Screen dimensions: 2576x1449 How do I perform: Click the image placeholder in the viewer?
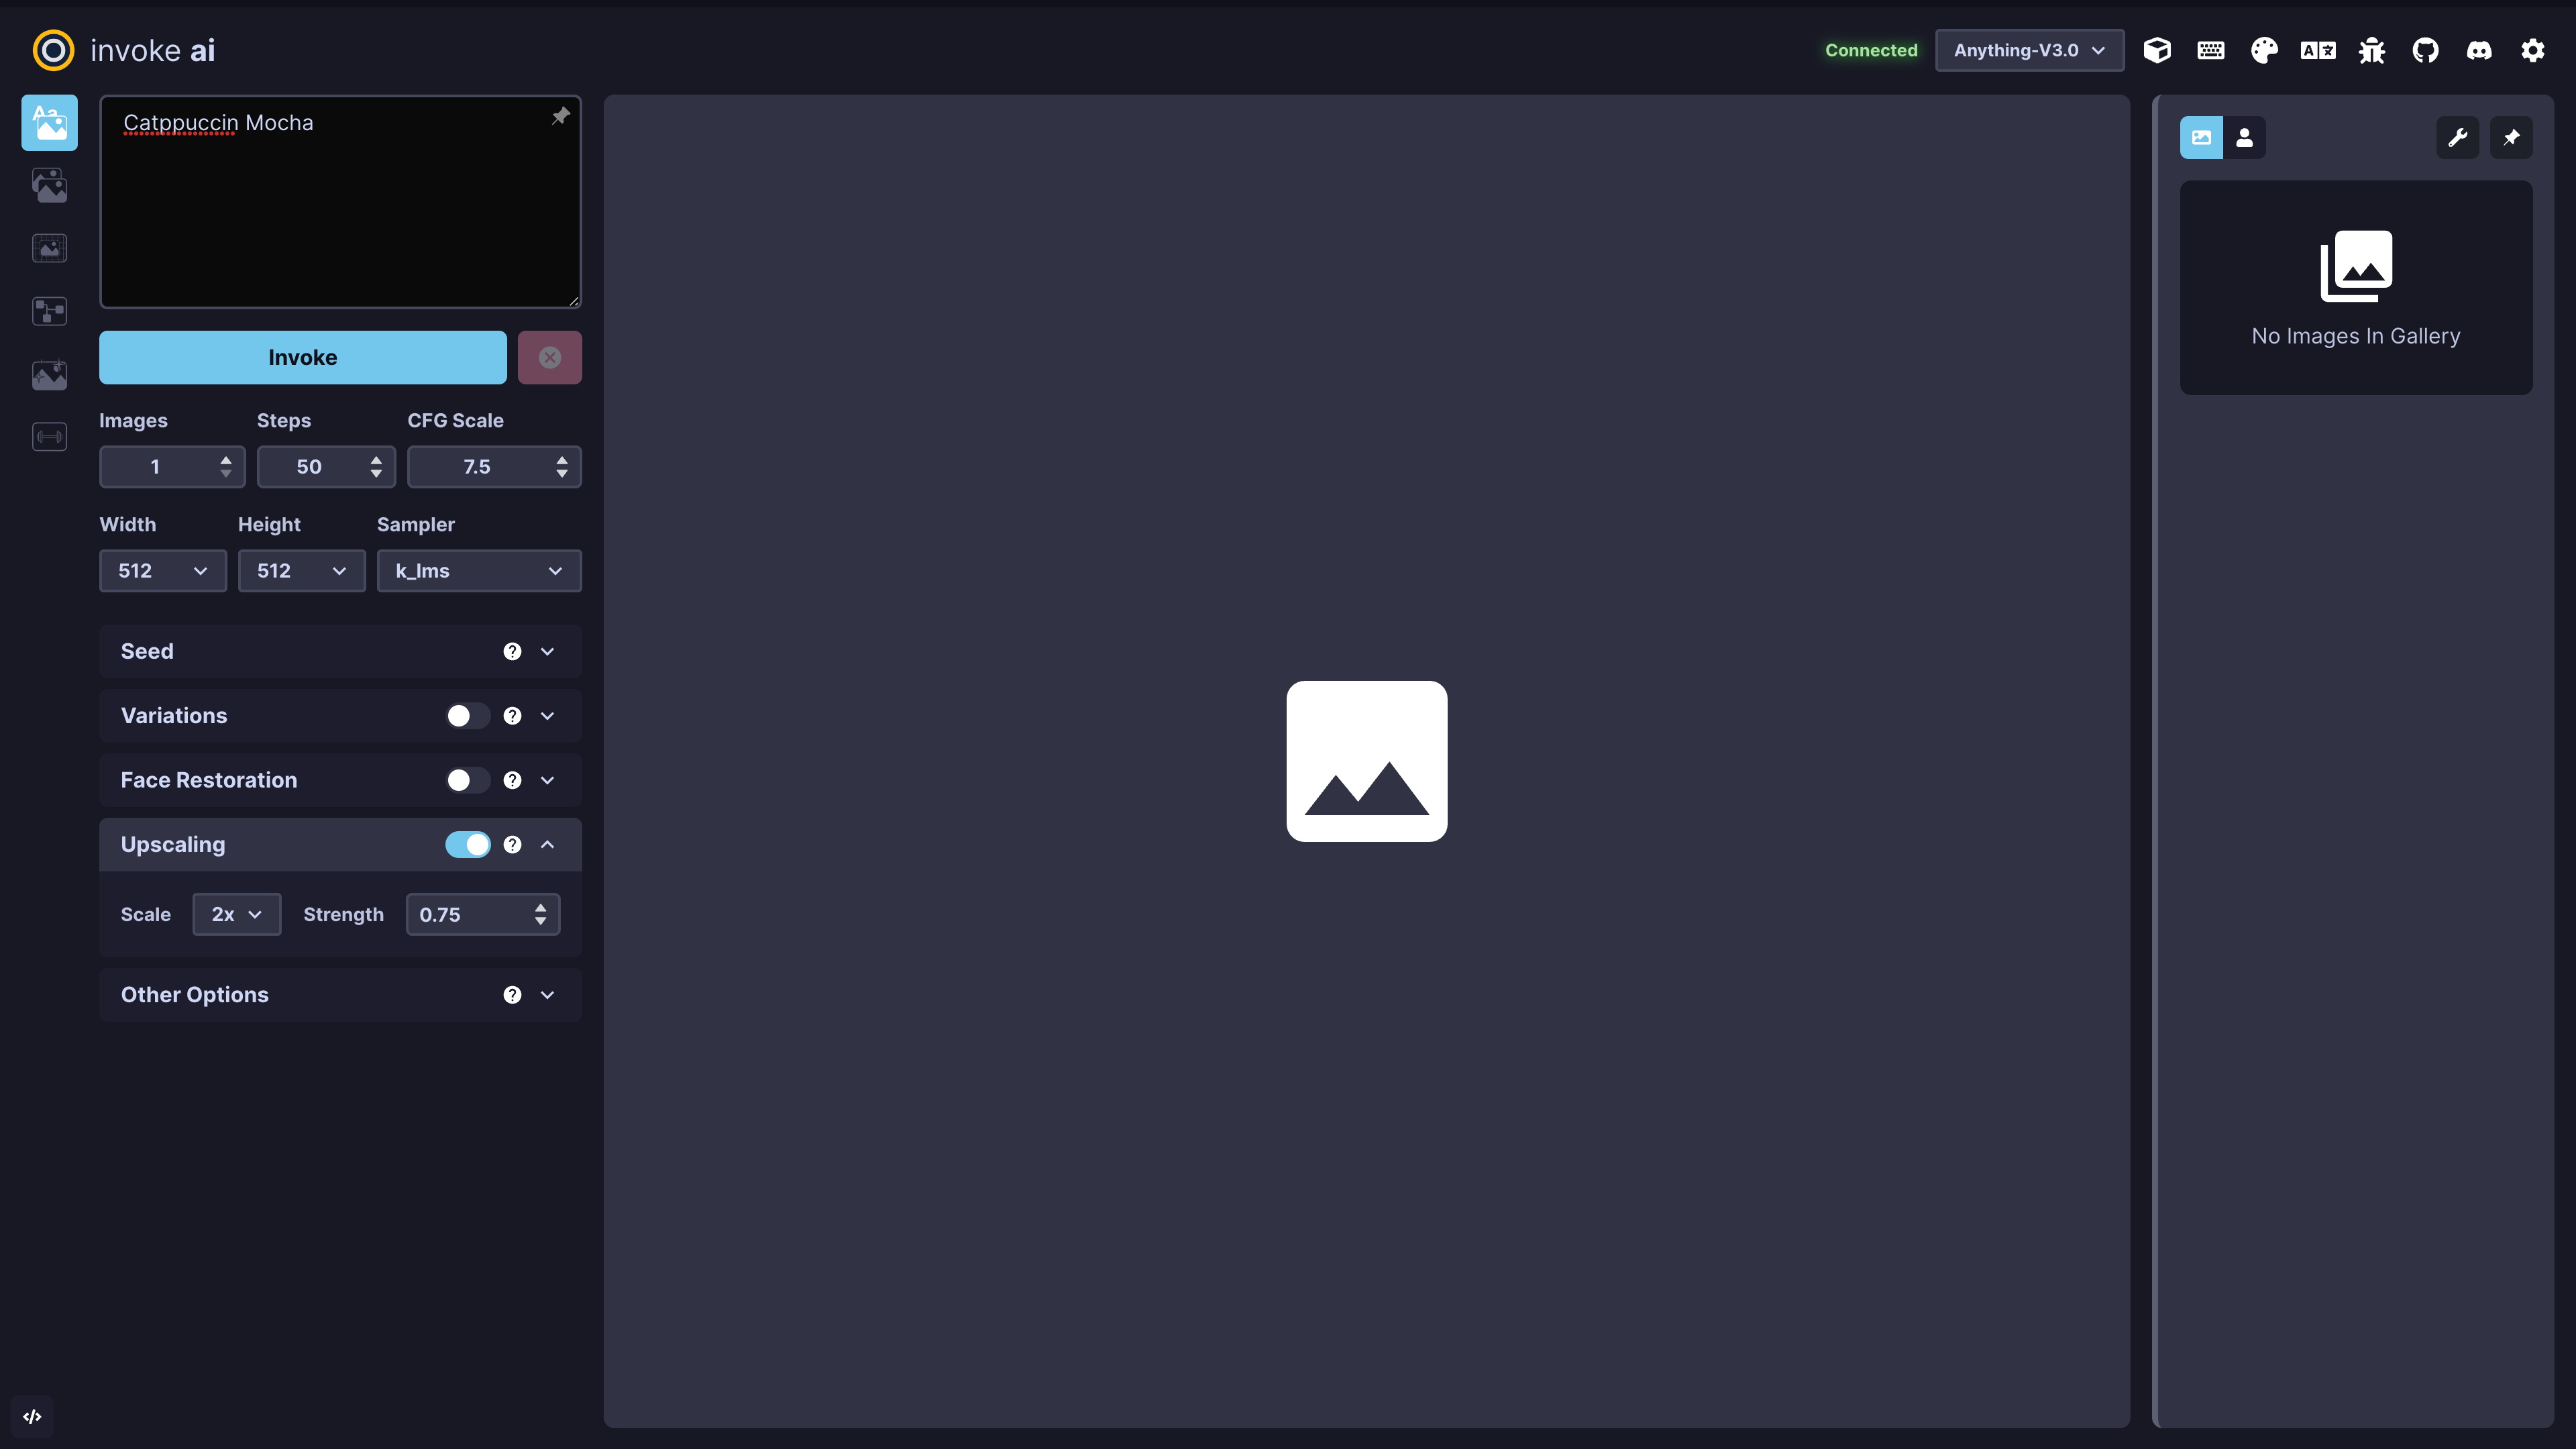[1366, 761]
